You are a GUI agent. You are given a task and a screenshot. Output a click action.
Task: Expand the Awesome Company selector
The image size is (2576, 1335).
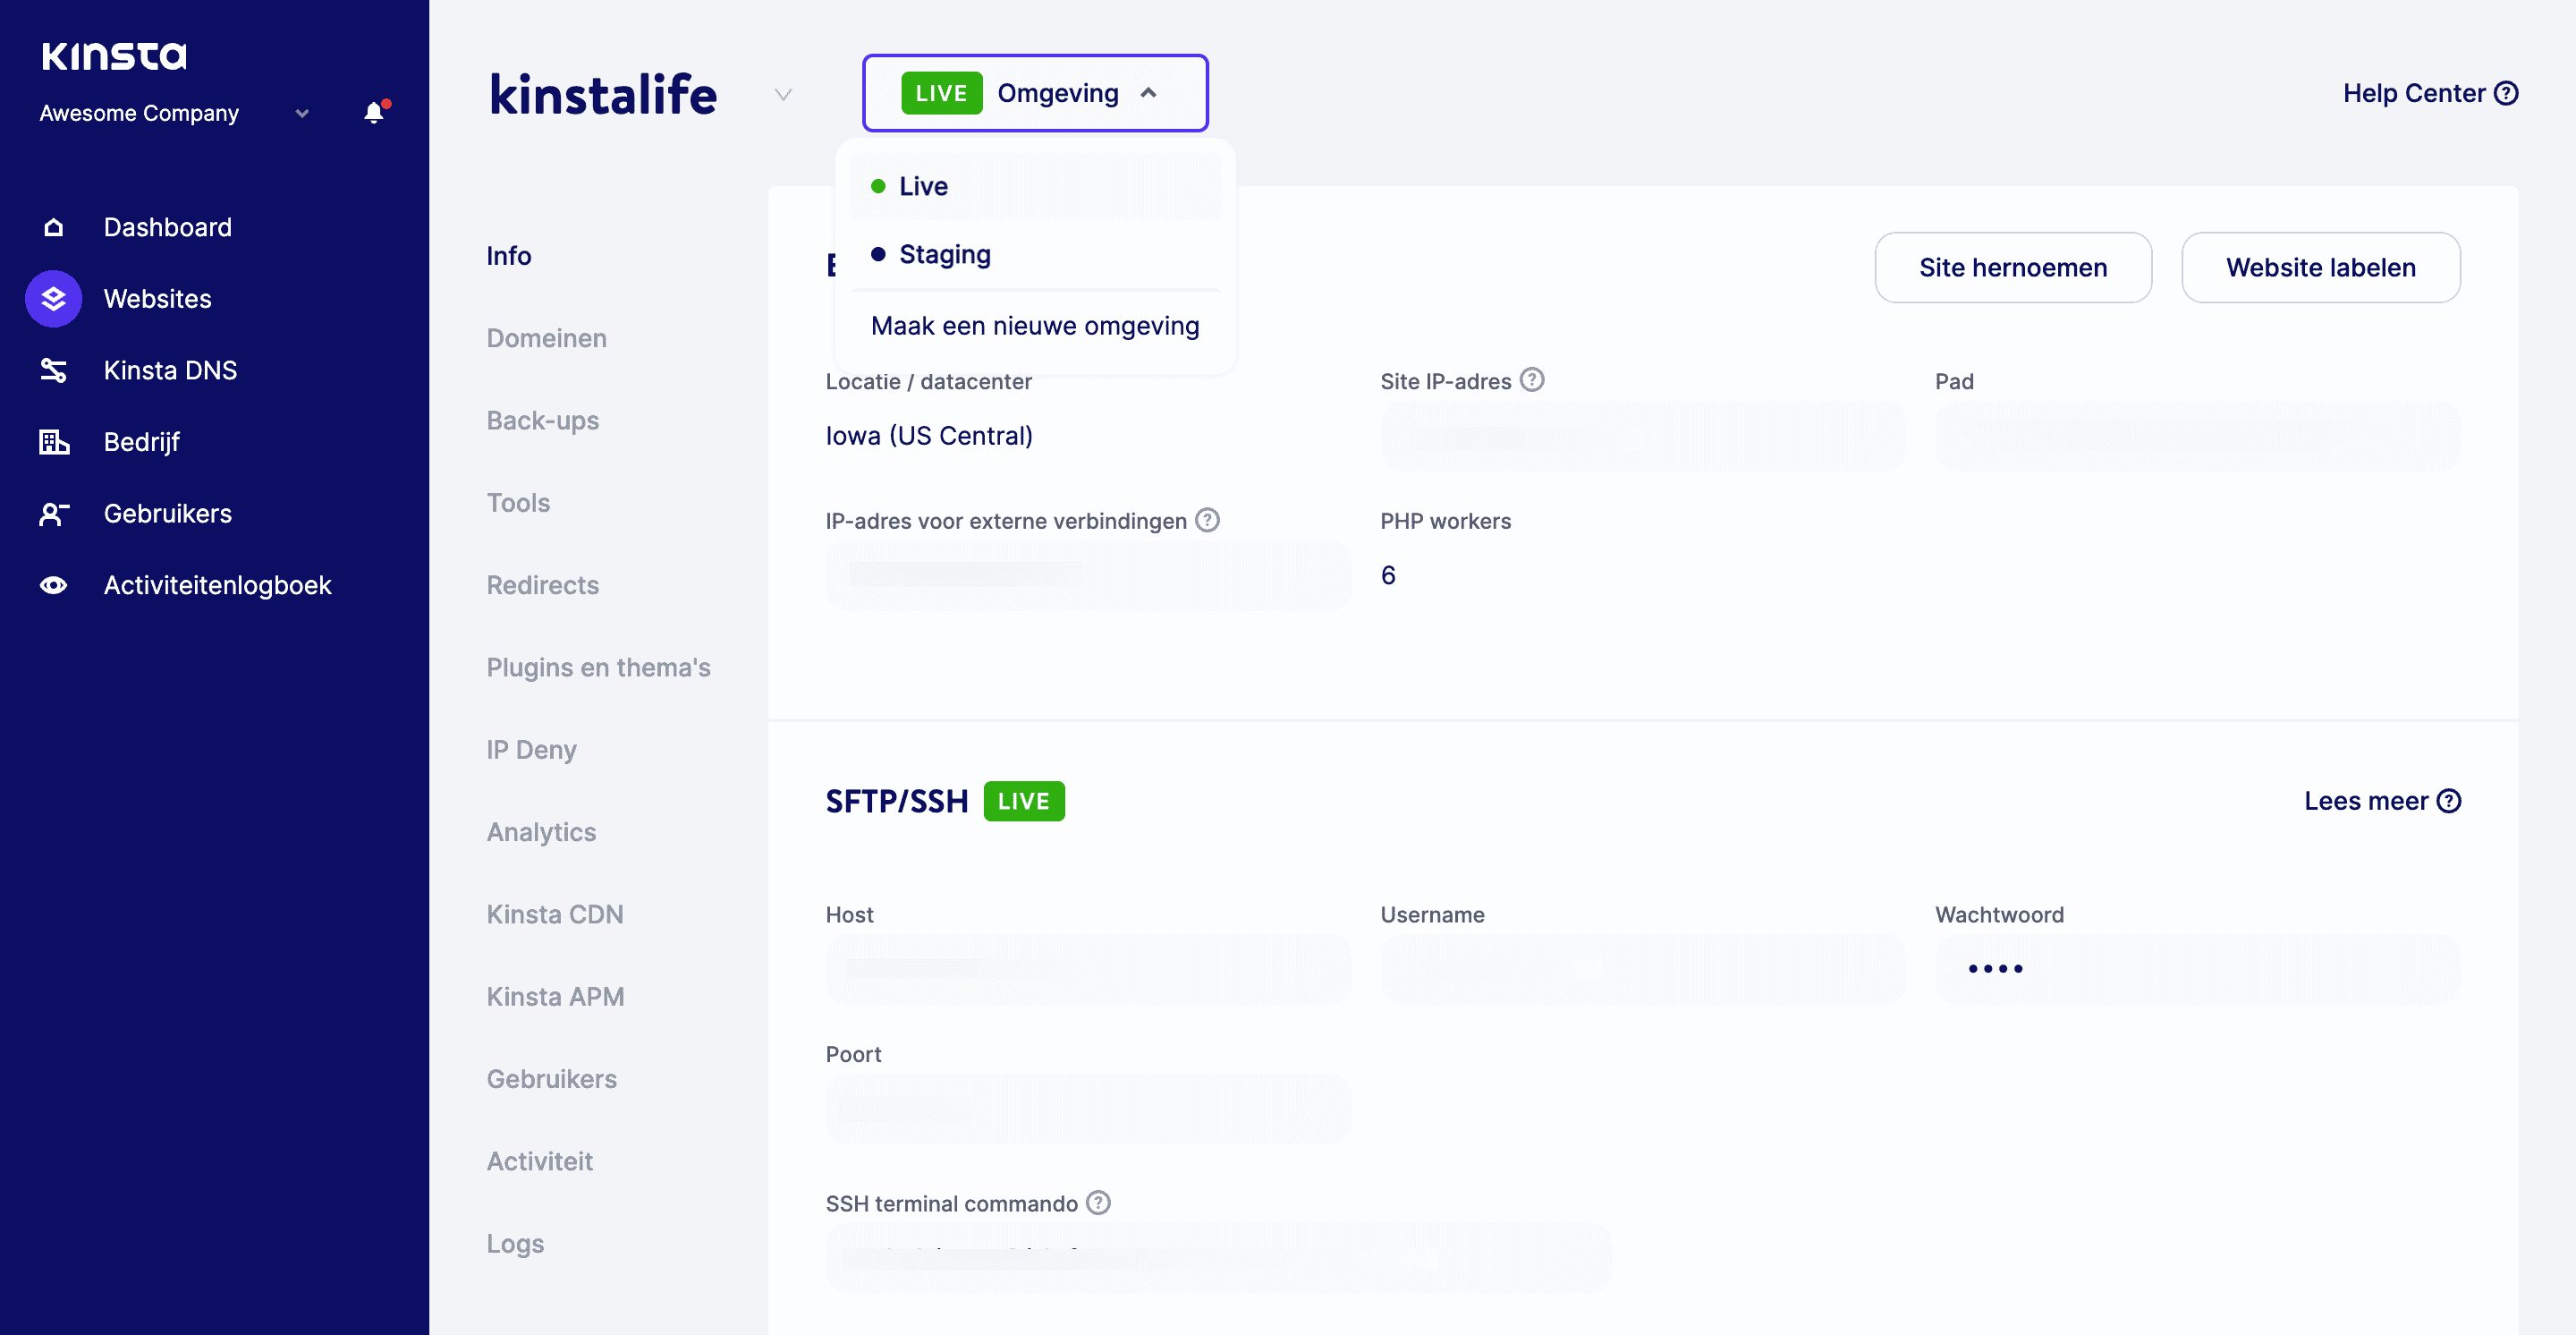[301, 113]
